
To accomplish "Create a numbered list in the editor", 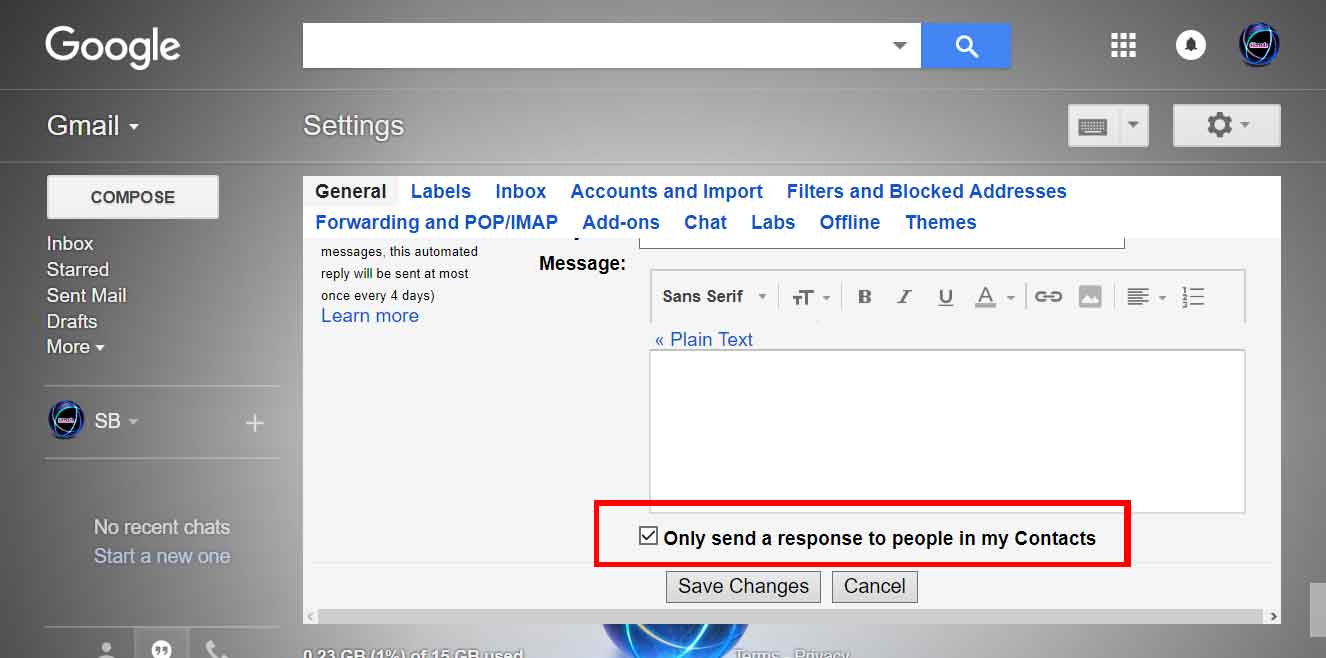I will pos(1193,296).
